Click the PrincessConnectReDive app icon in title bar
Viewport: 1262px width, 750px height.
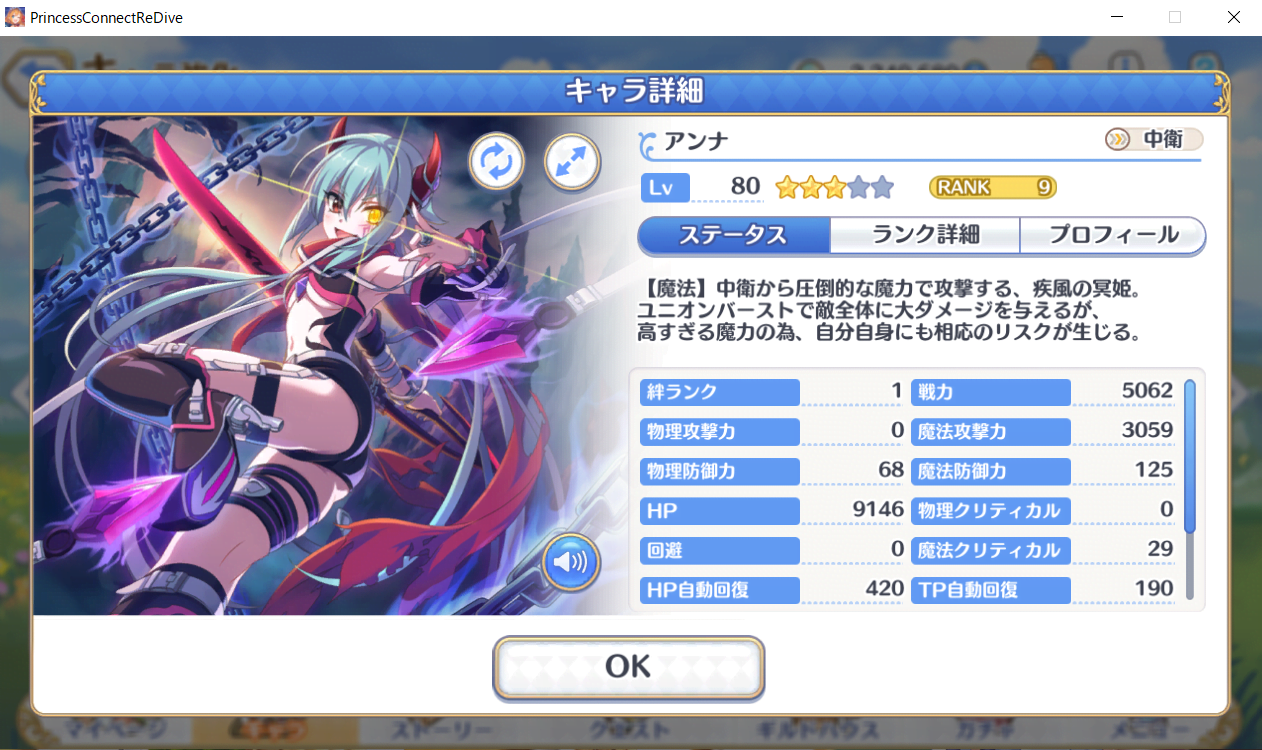click(15, 17)
